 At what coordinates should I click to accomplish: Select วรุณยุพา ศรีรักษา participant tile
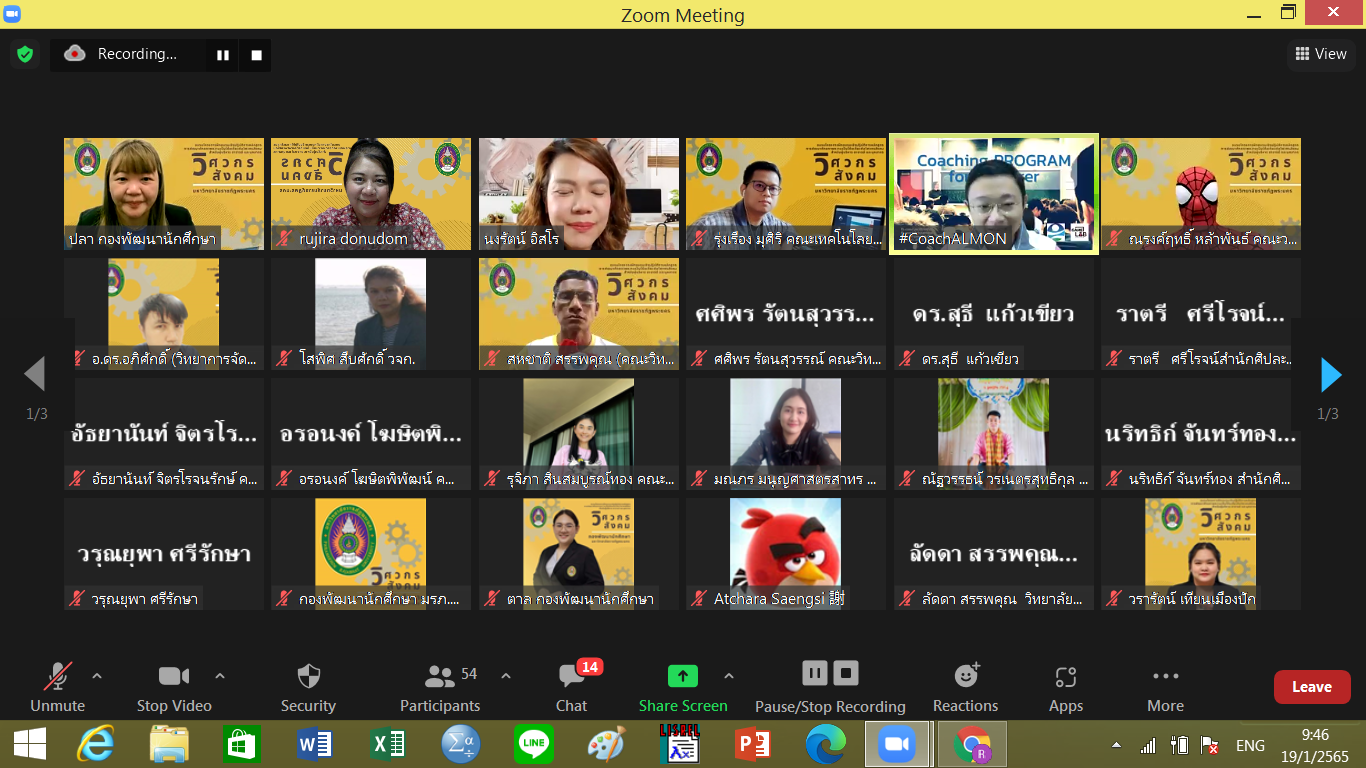coord(164,554)
